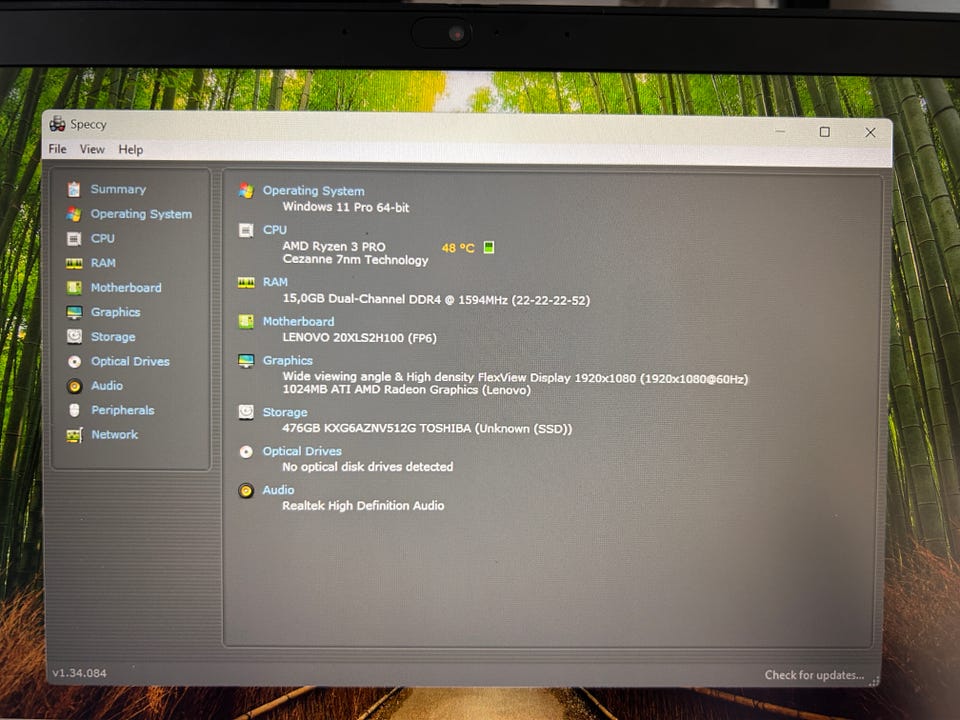The image size is (960, 720).
Task: Click the Motherboard icon in summary pane
Action: click(x=246, y=321)
